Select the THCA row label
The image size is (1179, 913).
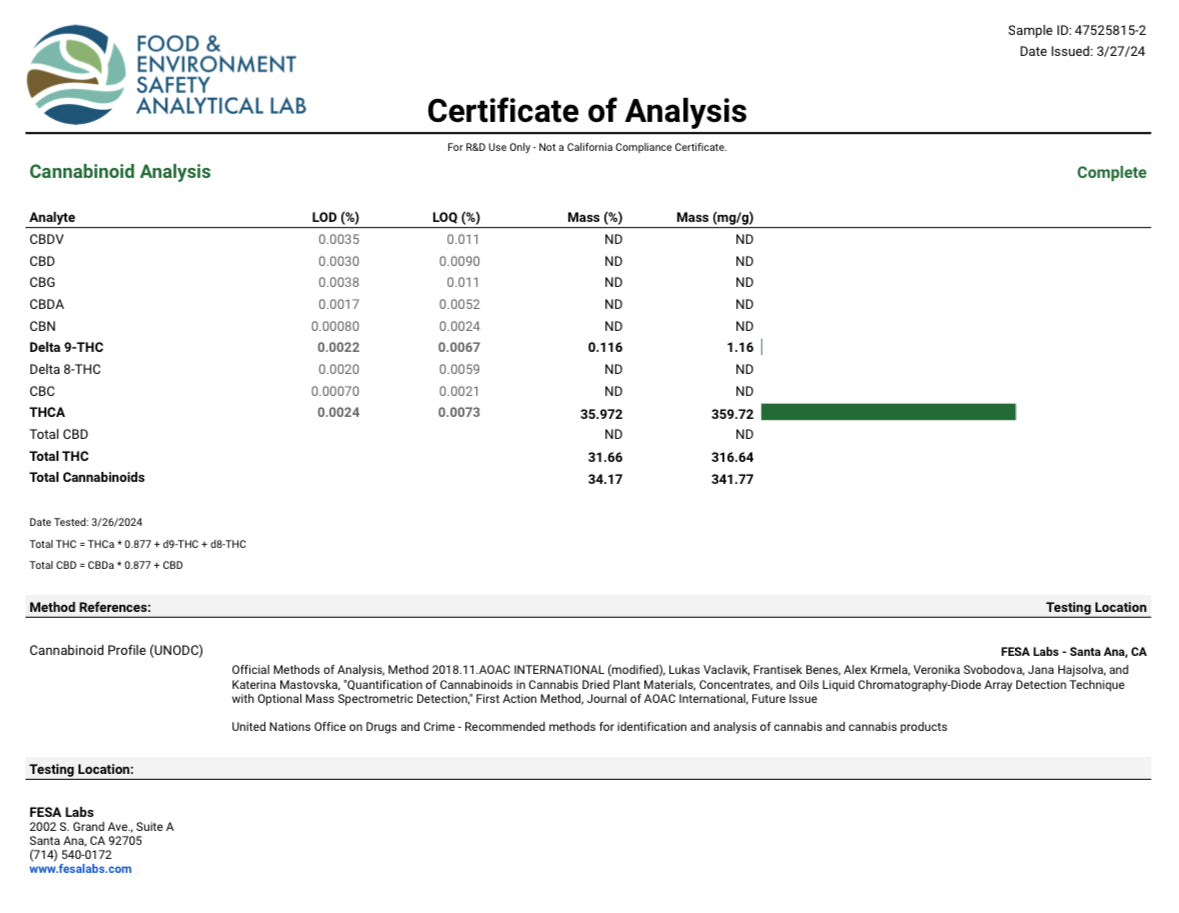pyautogui.click(x=47, y=412)
